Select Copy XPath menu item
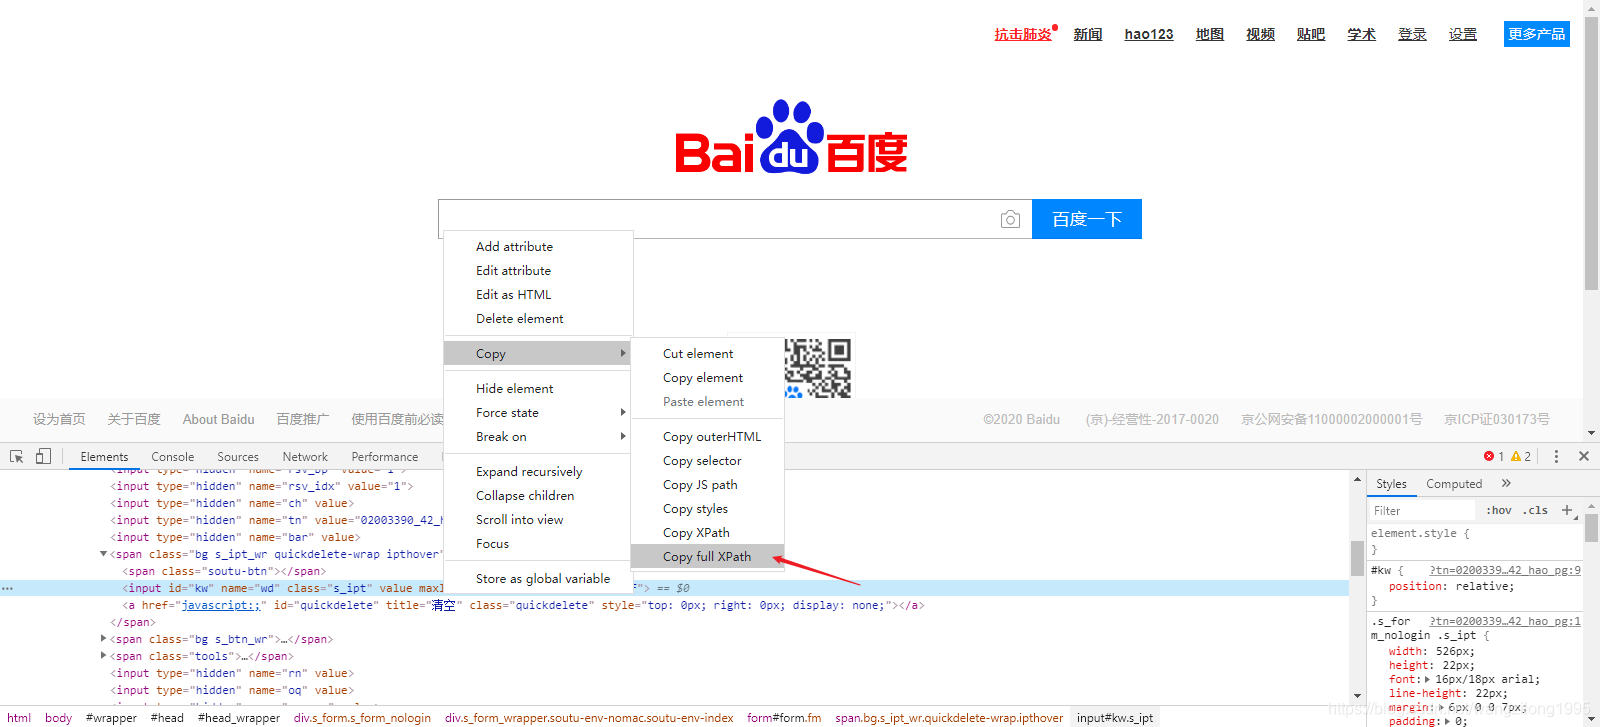1600x727 pixels. (707, 532)
